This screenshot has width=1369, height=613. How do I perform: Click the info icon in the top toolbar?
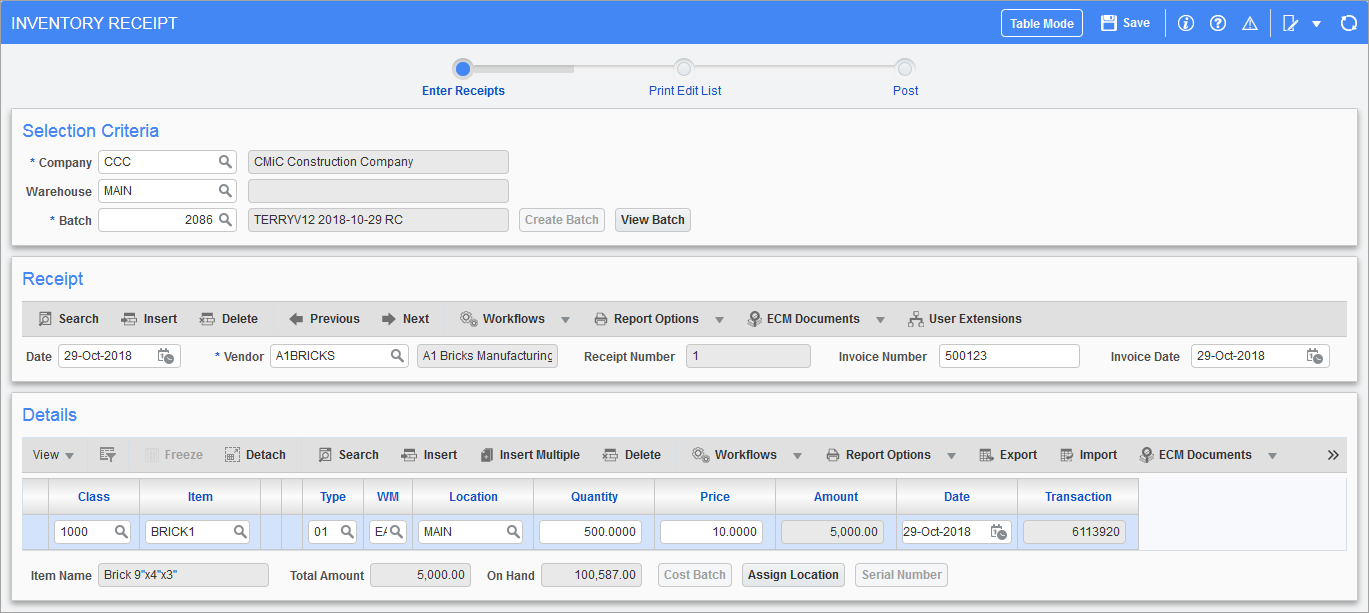pyautogui.click(x=1185, y=22)
